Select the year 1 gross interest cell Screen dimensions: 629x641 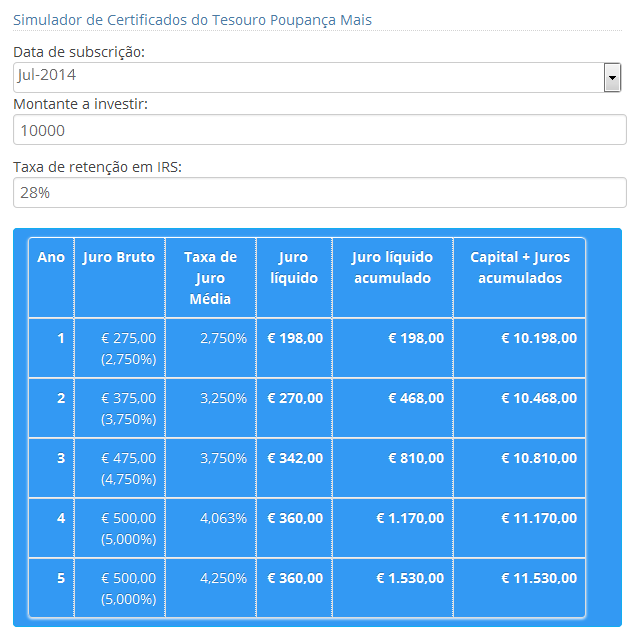click(129, 348)
